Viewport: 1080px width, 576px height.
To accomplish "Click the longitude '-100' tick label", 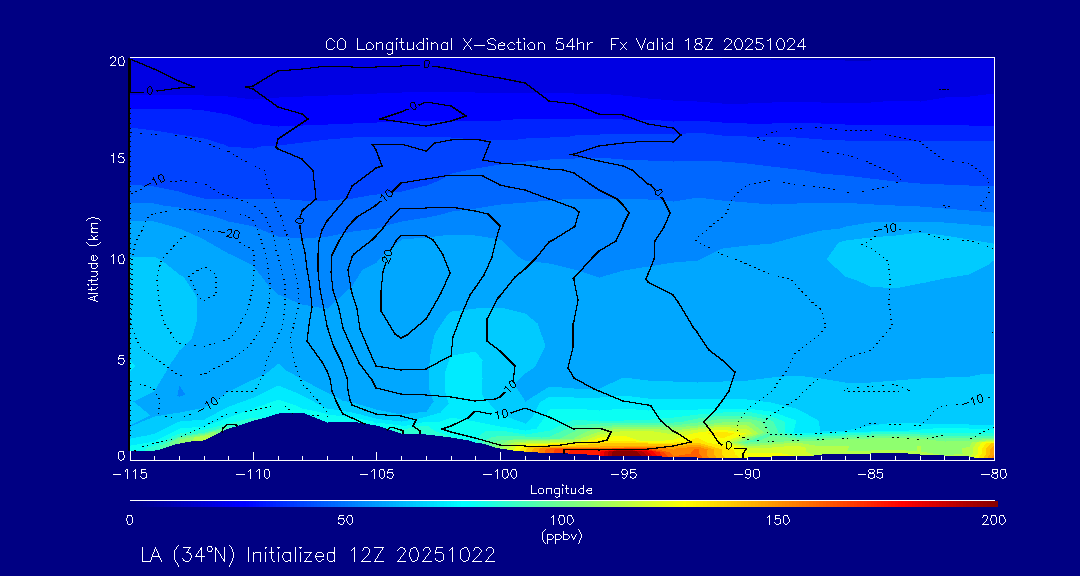I will click(500, 474).
